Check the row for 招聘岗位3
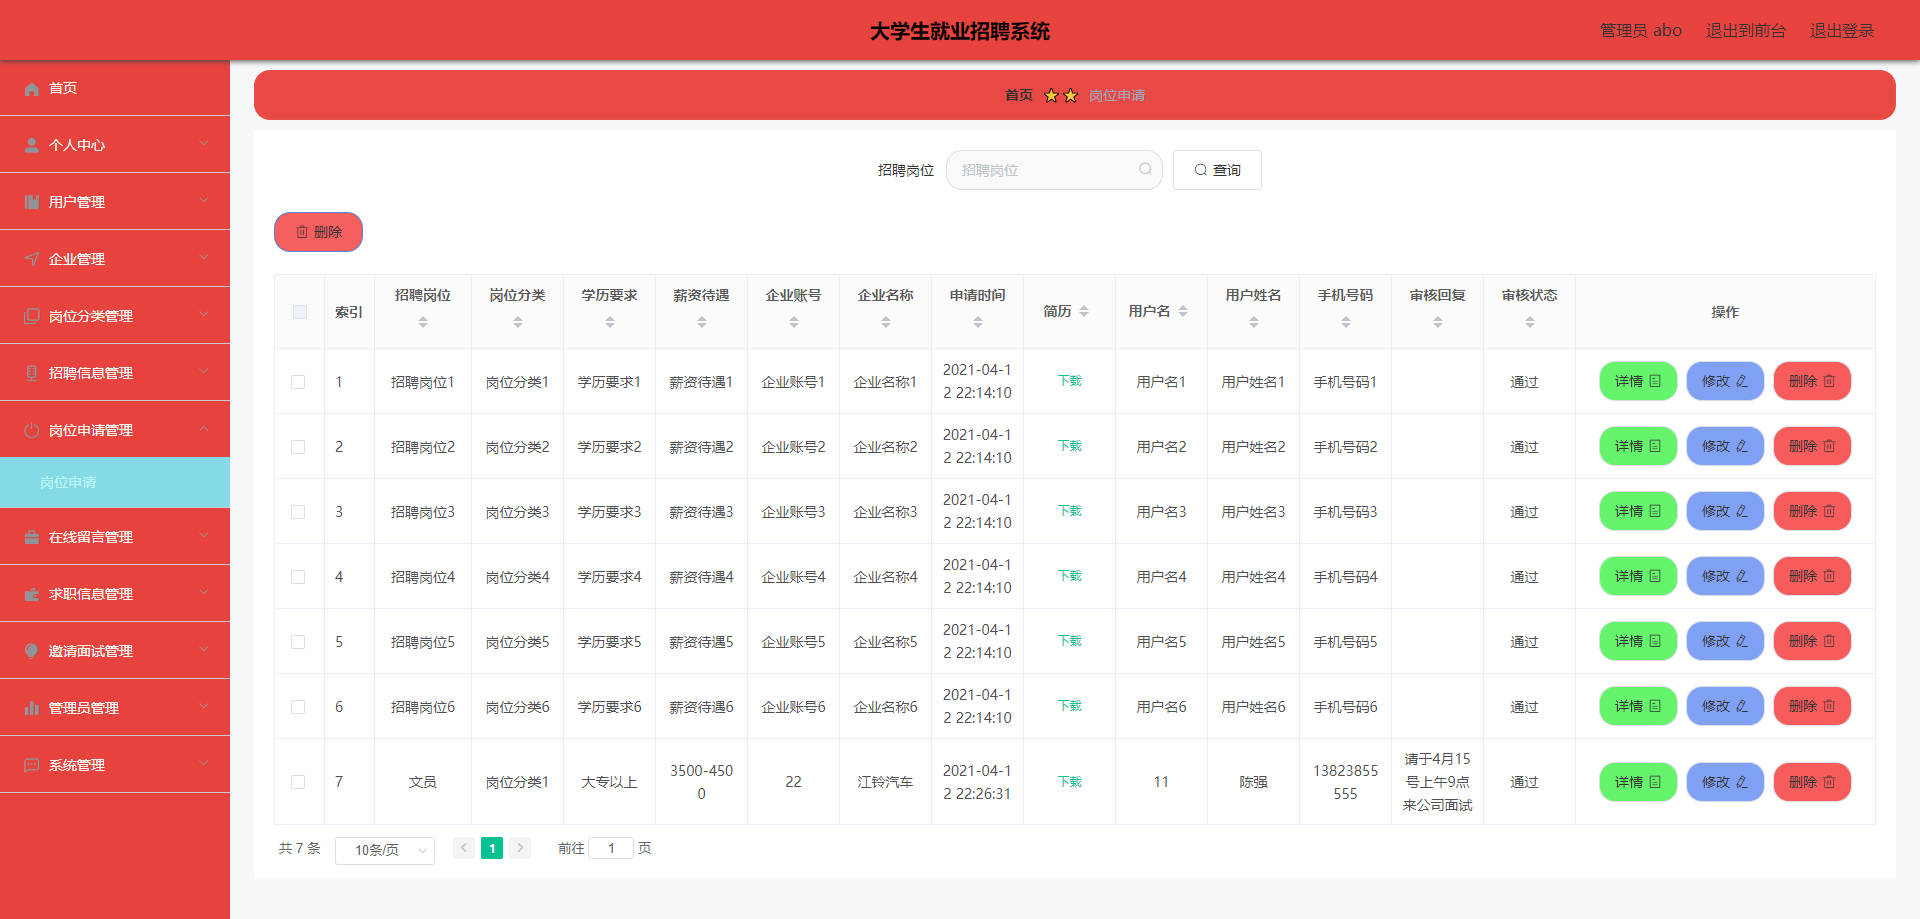The height and width of the screenshot is (919, 1920). coord(298,512)
